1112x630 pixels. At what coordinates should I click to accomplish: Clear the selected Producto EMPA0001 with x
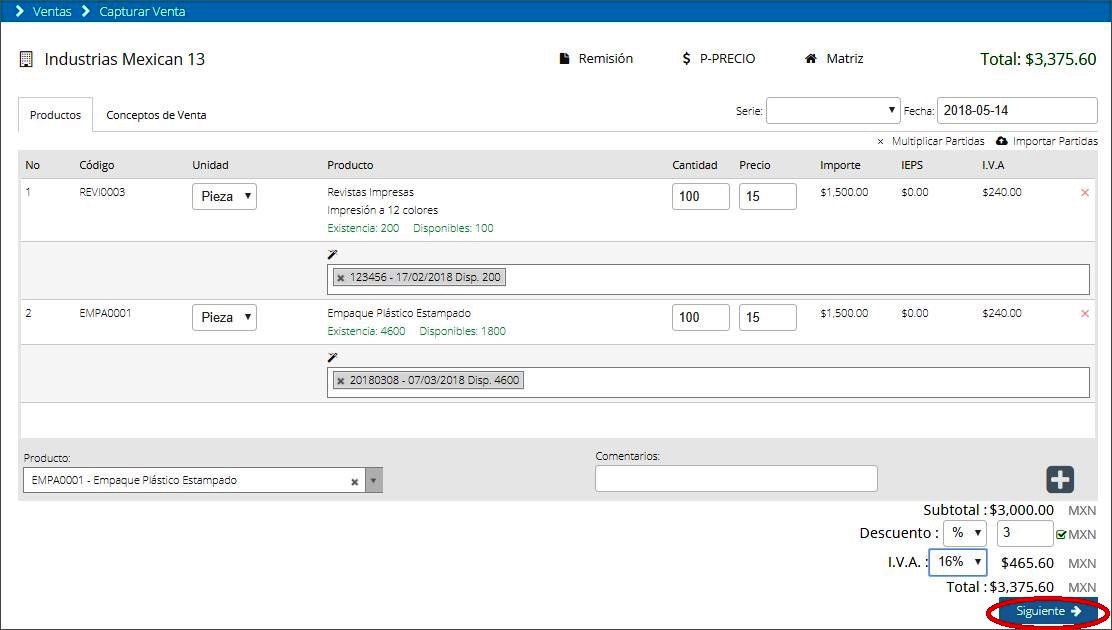click(355, 482)
